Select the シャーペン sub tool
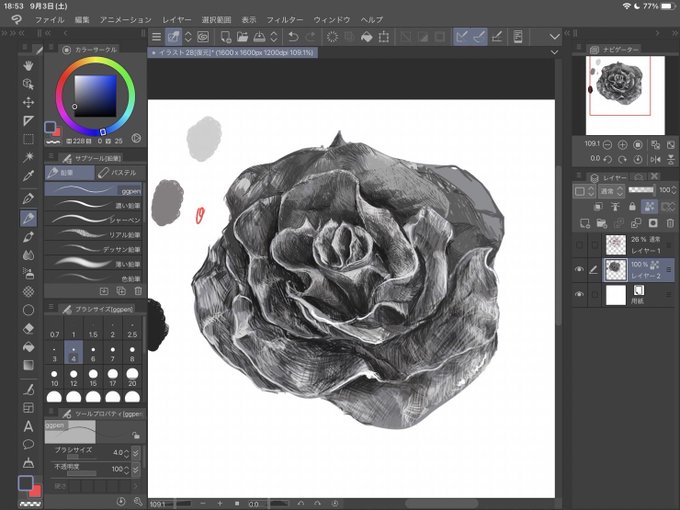Screen dimensions: 680x510 click(94, 220)
